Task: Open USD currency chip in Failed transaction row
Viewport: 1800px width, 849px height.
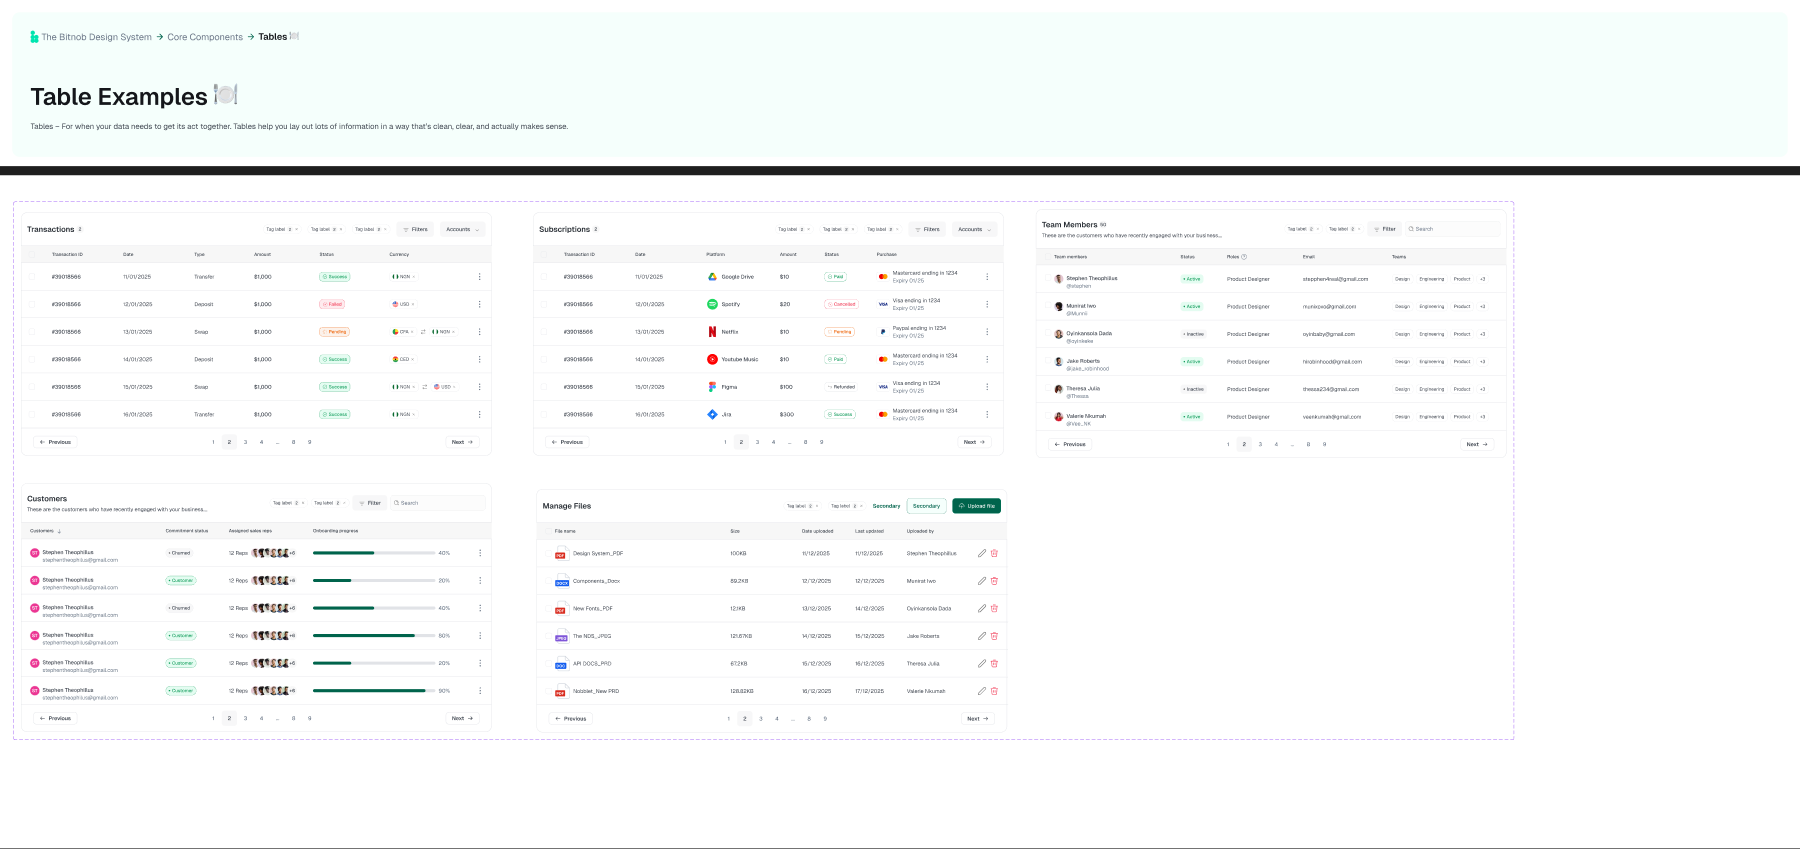Action: coord(404,304)
